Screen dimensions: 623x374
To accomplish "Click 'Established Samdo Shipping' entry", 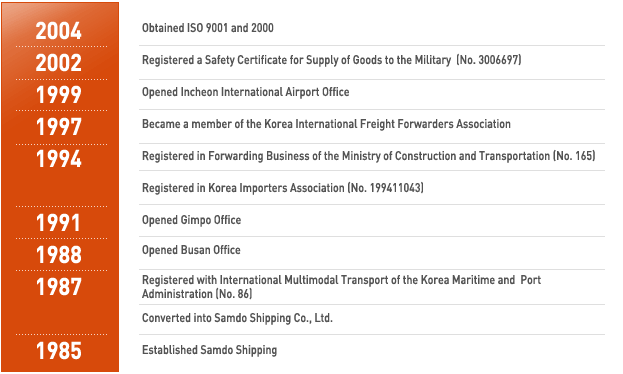I will (x=209, y=350).
